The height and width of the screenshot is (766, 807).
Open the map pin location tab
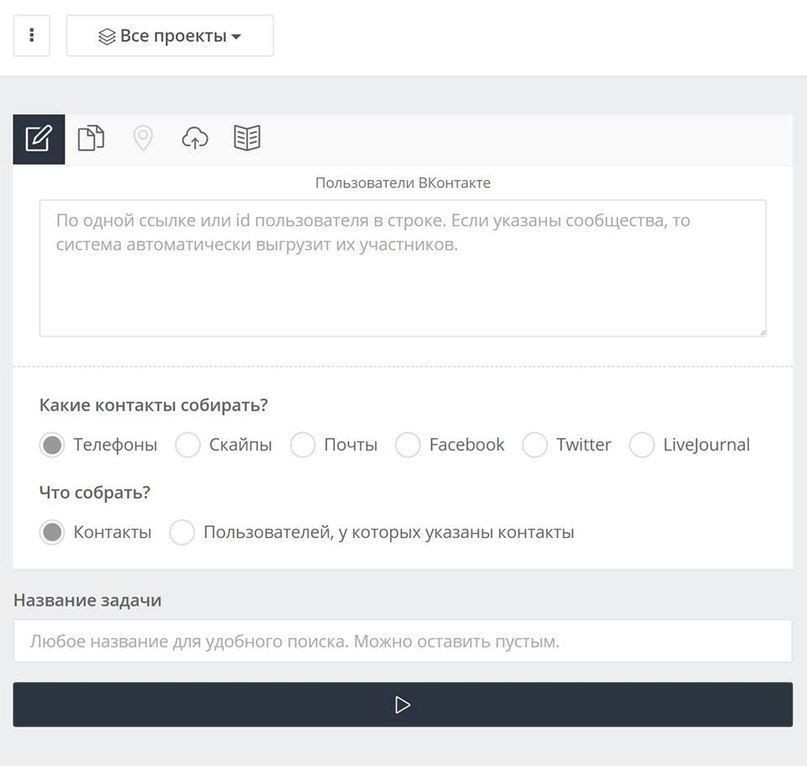[143, 138]
